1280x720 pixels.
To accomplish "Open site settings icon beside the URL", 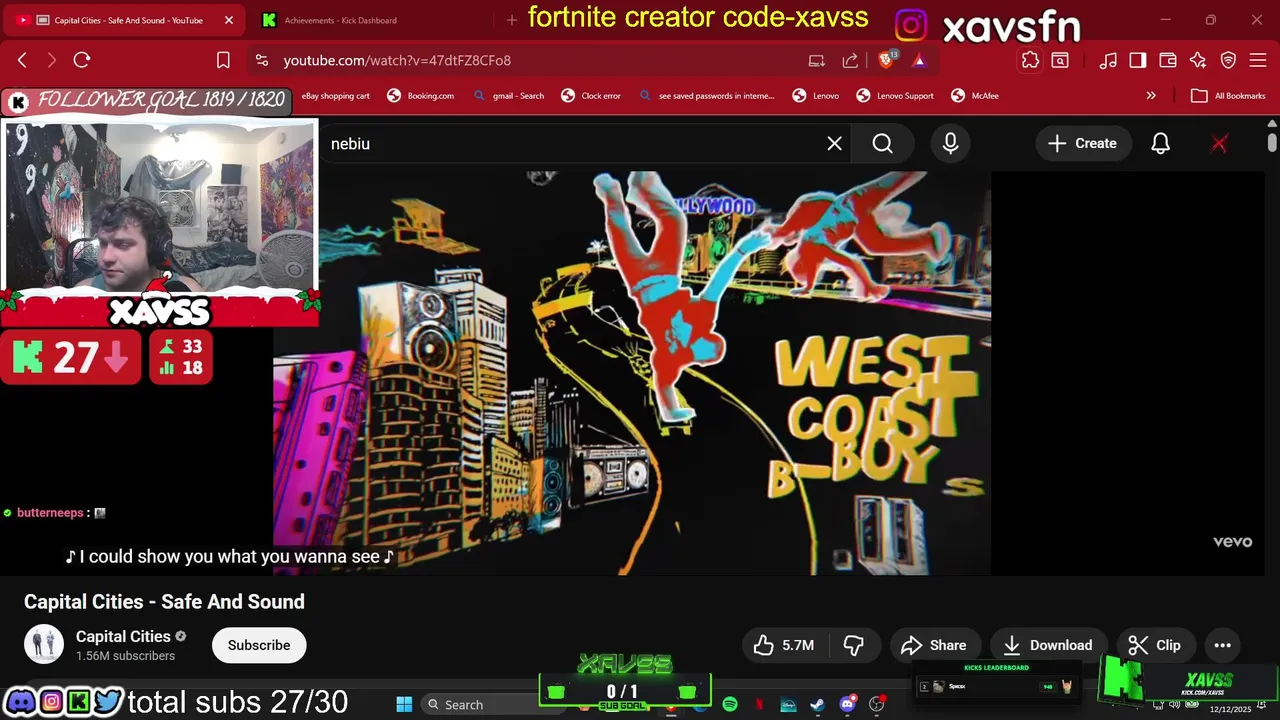I will click(x=262, y=60).
